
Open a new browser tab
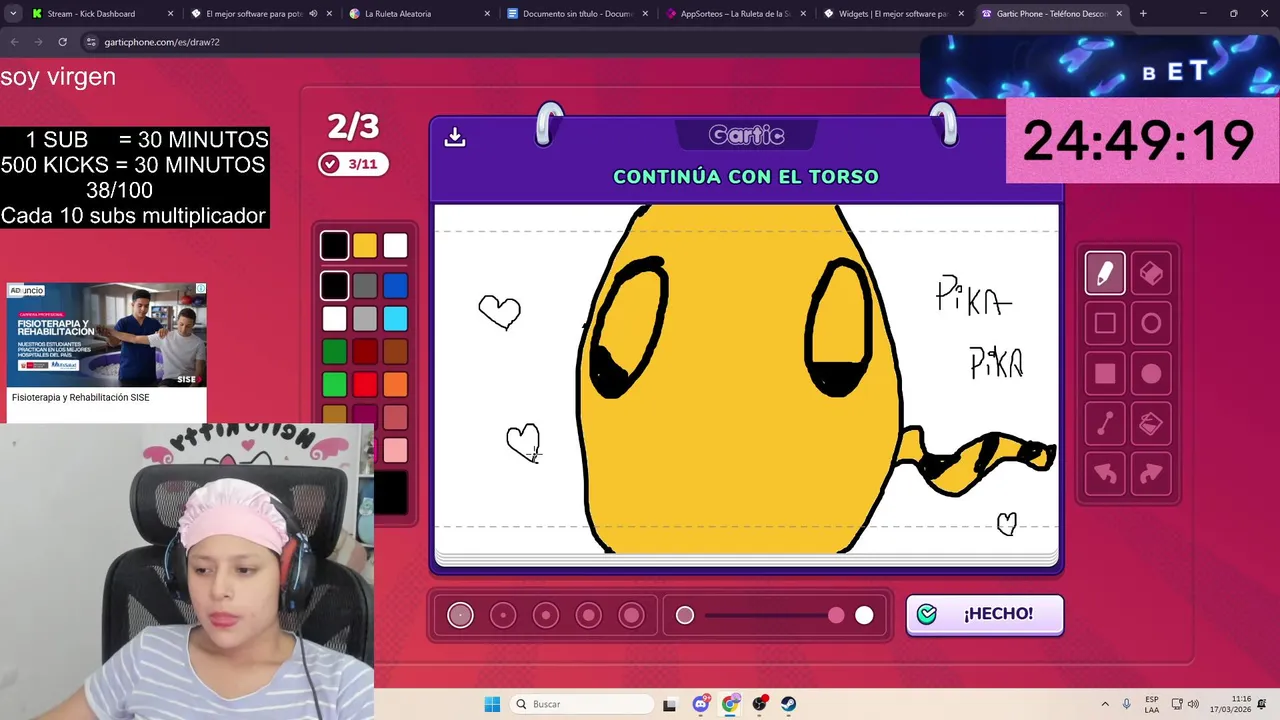pos(1143,14)
